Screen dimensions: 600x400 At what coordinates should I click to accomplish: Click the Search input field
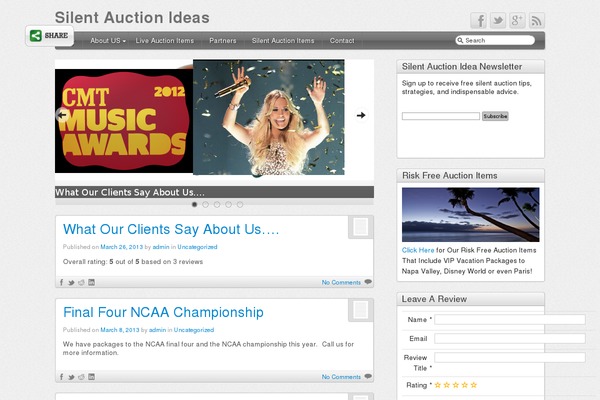point(495,40)
